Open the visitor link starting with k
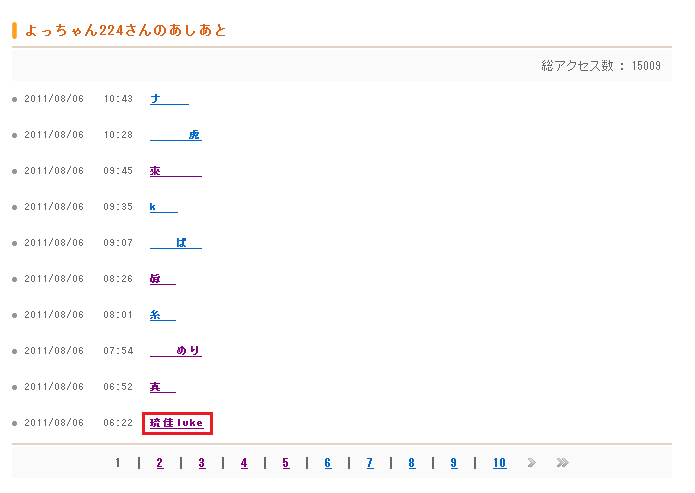The height and width of the screenshot is (493, 695). click(x=164, y=207)
